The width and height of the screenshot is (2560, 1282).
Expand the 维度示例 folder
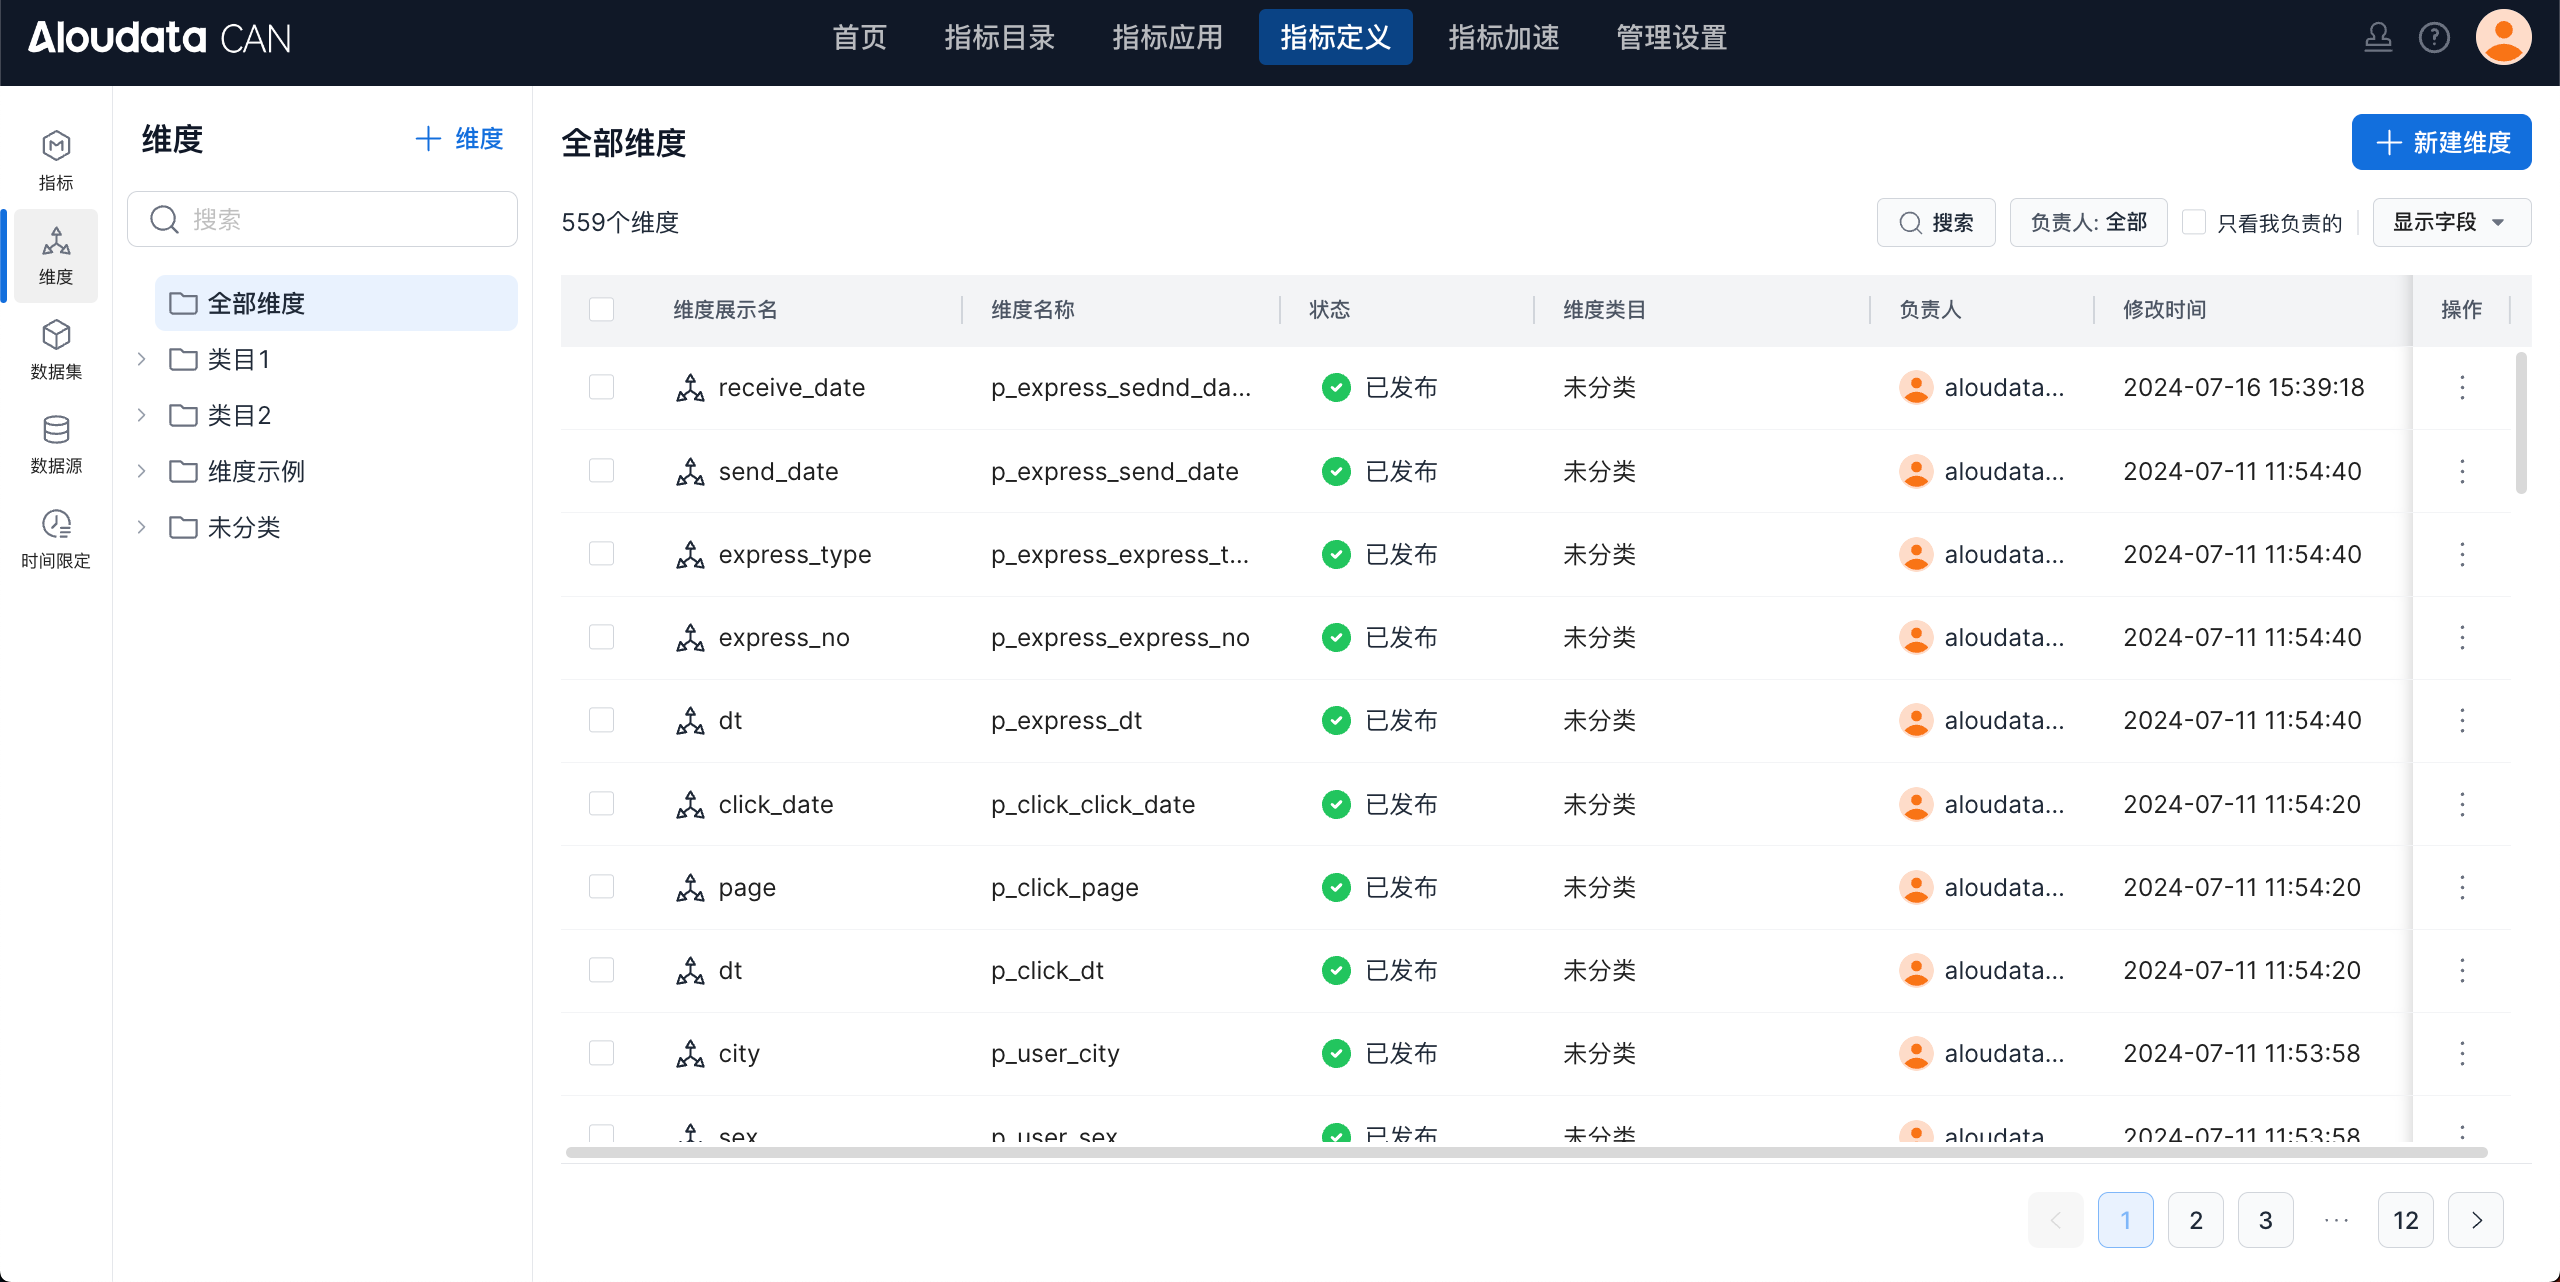[x=142, y=471]
